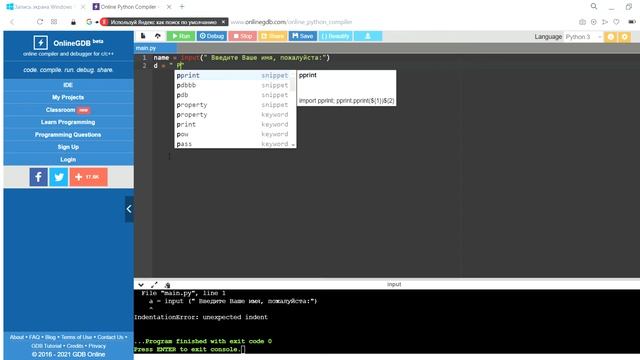
Task: Share on Twitter icon
Action: click(x=58, y=177)
